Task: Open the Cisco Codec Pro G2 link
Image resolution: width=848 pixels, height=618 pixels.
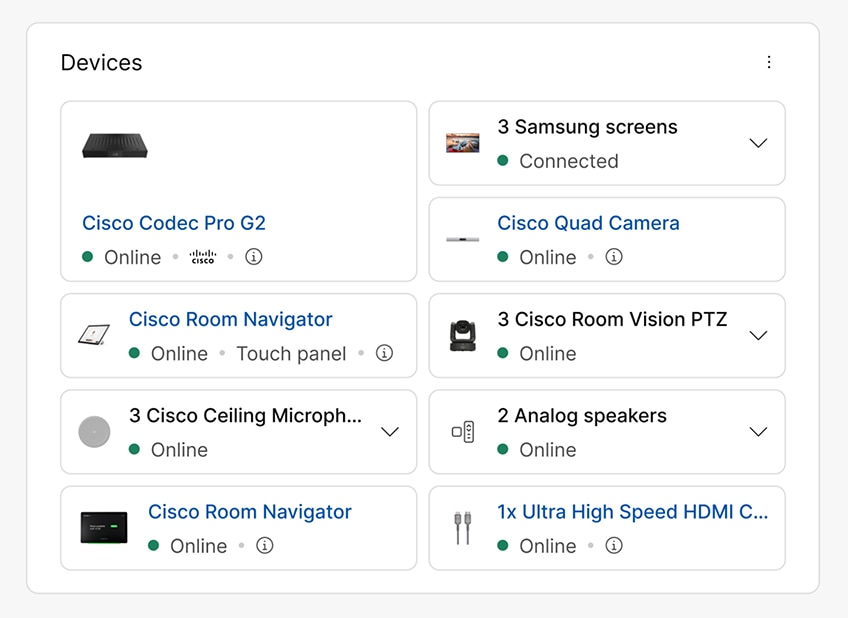Action: point(174,223)
